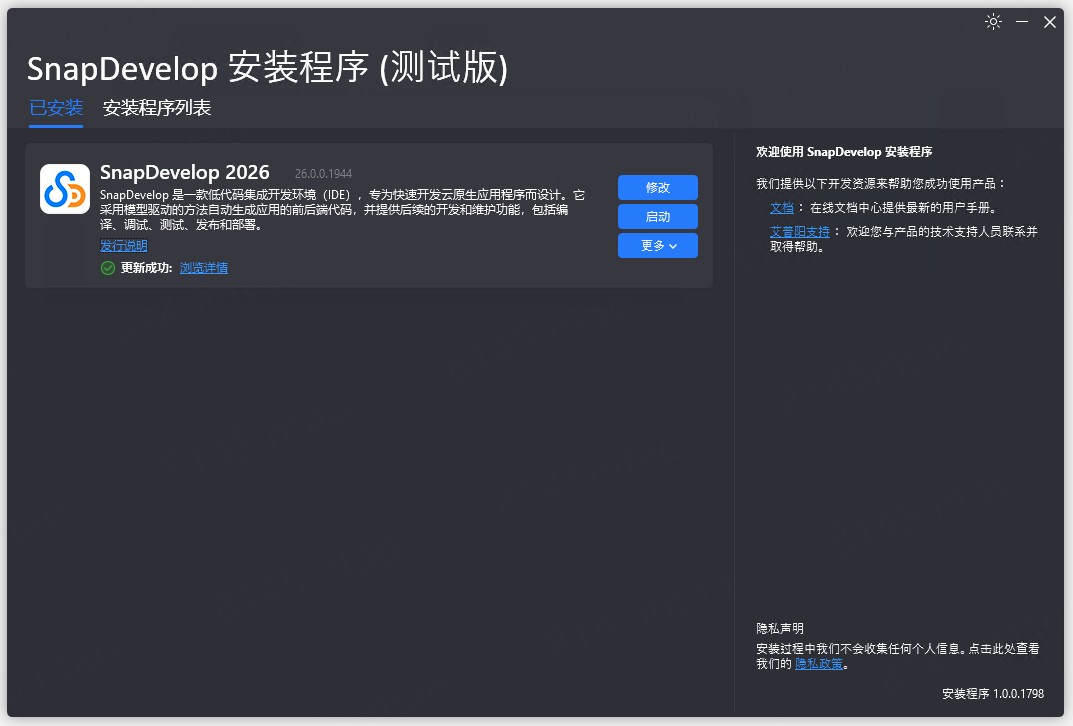Toggle the light/dark theme sun icon
Image resolution: width=1073 pixels, height=726 pixels.
pyautogui.click(x=993, y=22)
